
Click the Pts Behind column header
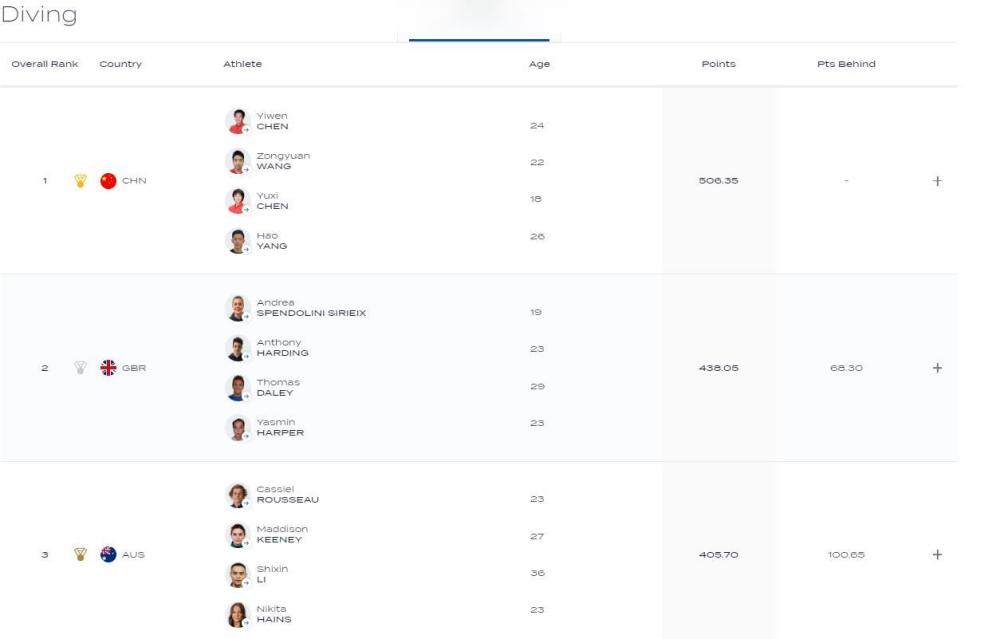[846, 64]
